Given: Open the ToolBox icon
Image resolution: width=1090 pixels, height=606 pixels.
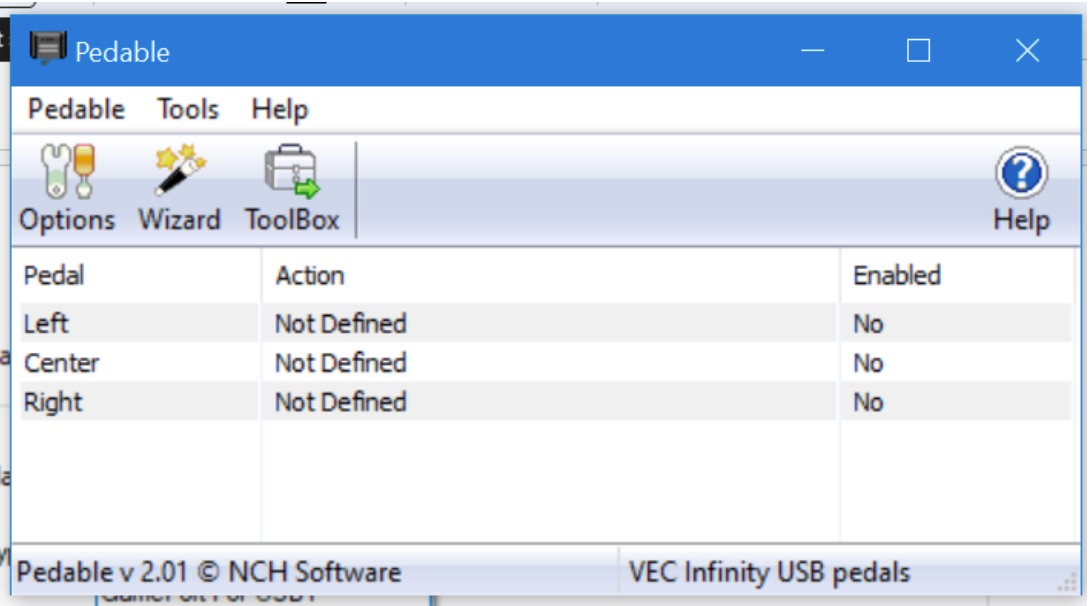Looking at the screenshot, I should (x=292, y=188).
